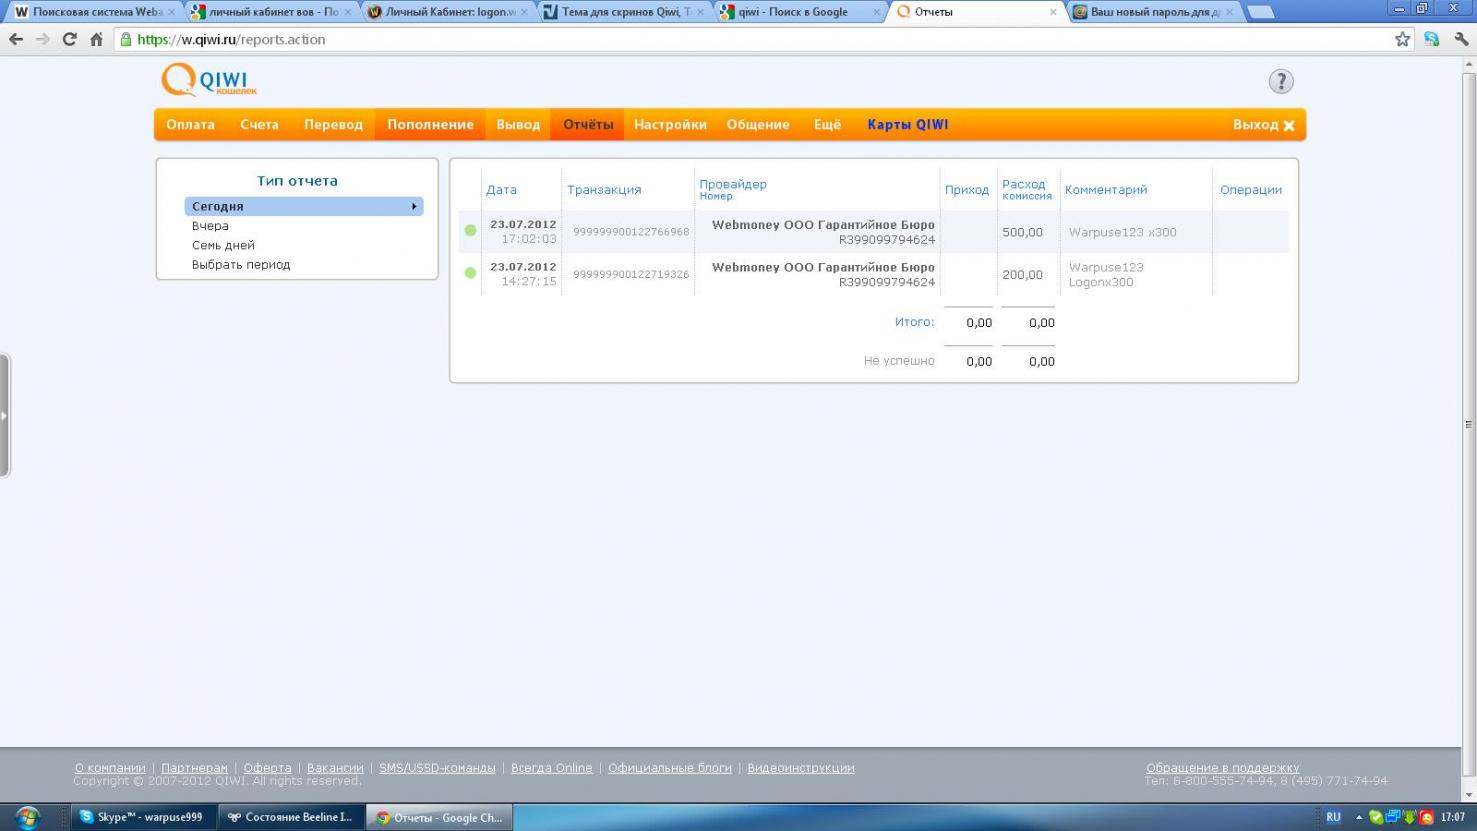Bookmark page with the star icon

[1402, 40]
